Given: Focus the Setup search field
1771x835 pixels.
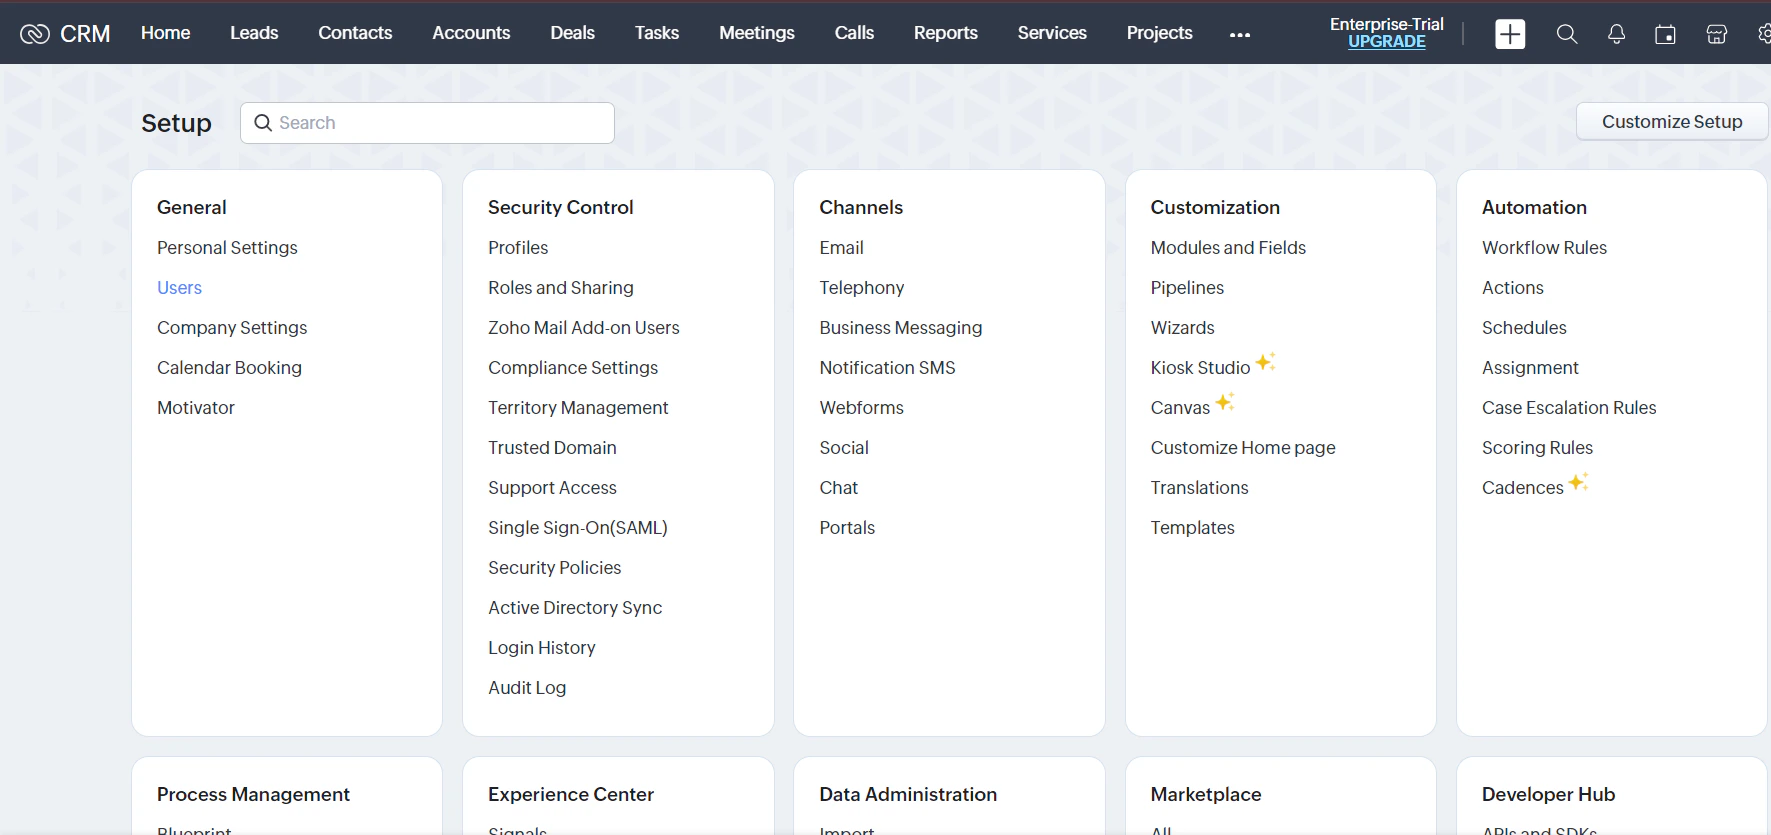Looking at the screenshot, I should (x=427, y=123).
